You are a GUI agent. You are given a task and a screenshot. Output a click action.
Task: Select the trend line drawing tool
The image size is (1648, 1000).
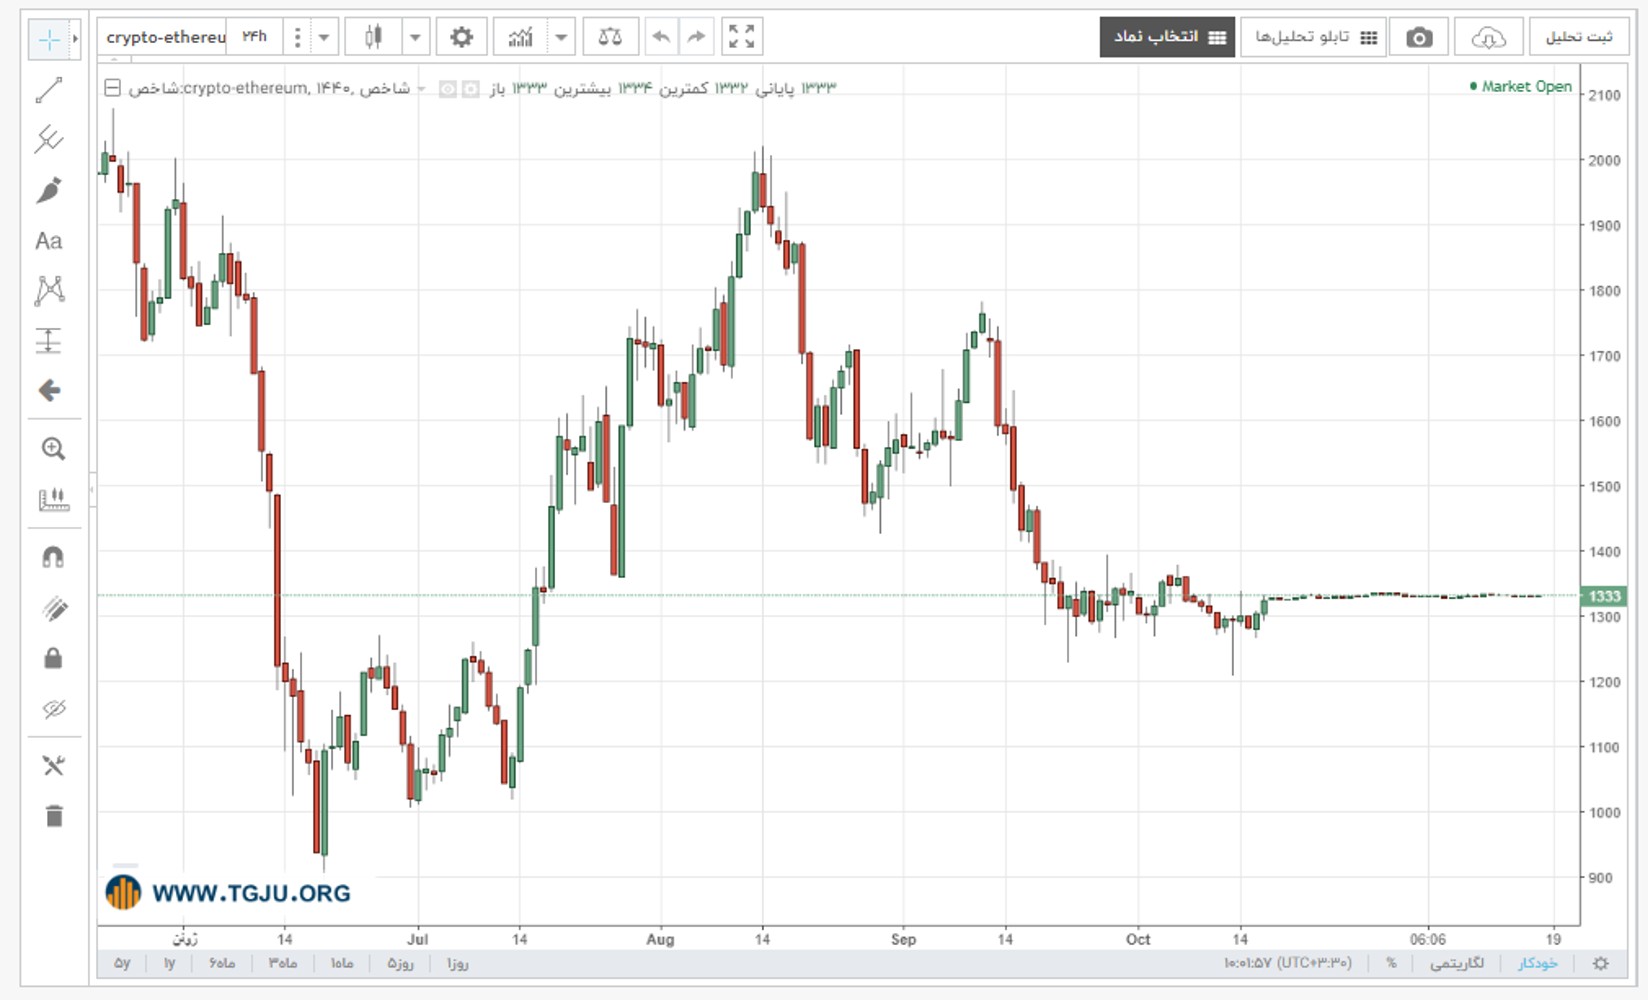tap(49, 90)
